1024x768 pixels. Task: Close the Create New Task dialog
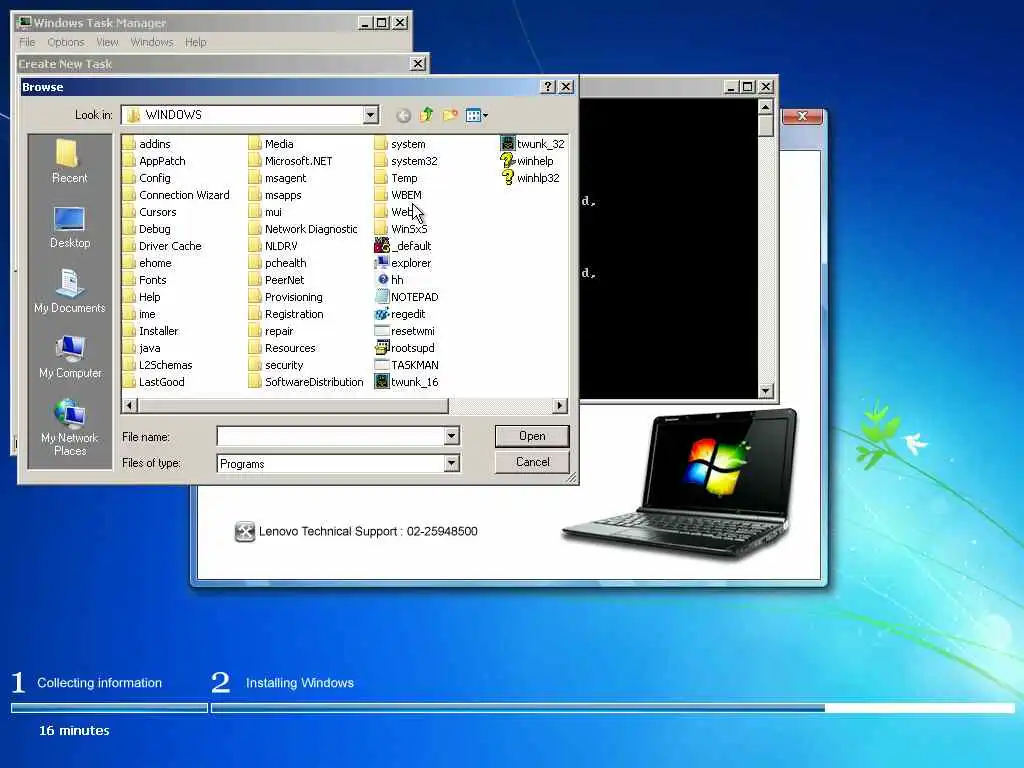pyautogui.click(x=417, y=63)
